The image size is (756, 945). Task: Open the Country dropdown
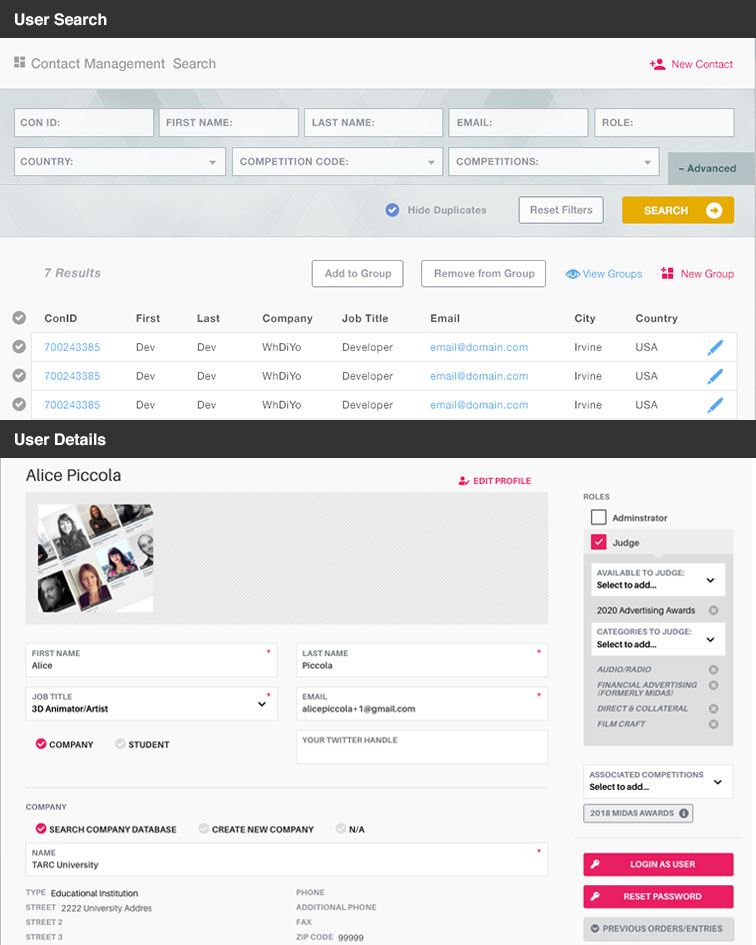coord(120,162)
